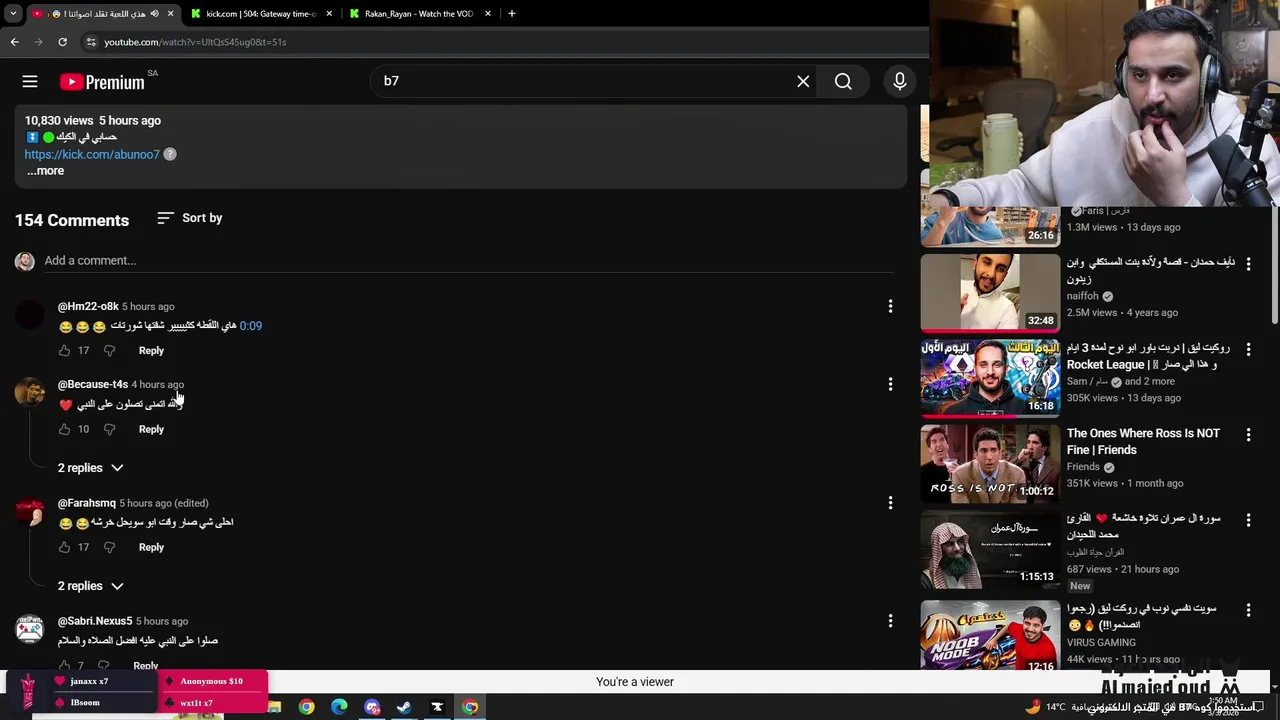
Task: Open the kick.com/abunoo7 link
Action: [x=92, y=154]
